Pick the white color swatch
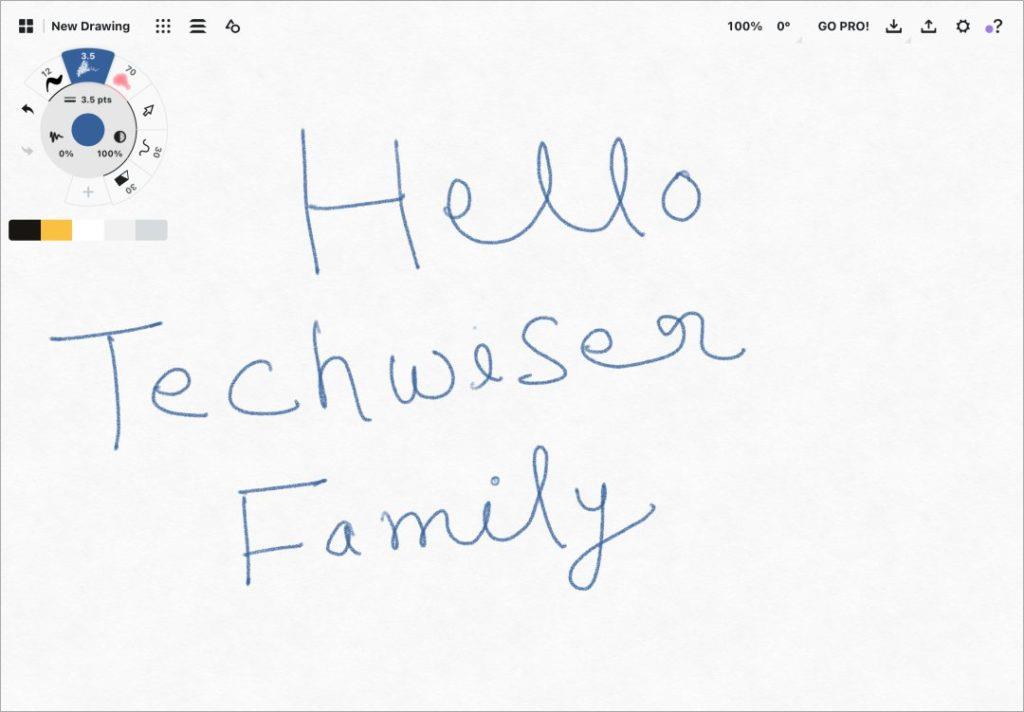Image resolution: width=1024 pixels, height=712 pixels. coord(88,230)
